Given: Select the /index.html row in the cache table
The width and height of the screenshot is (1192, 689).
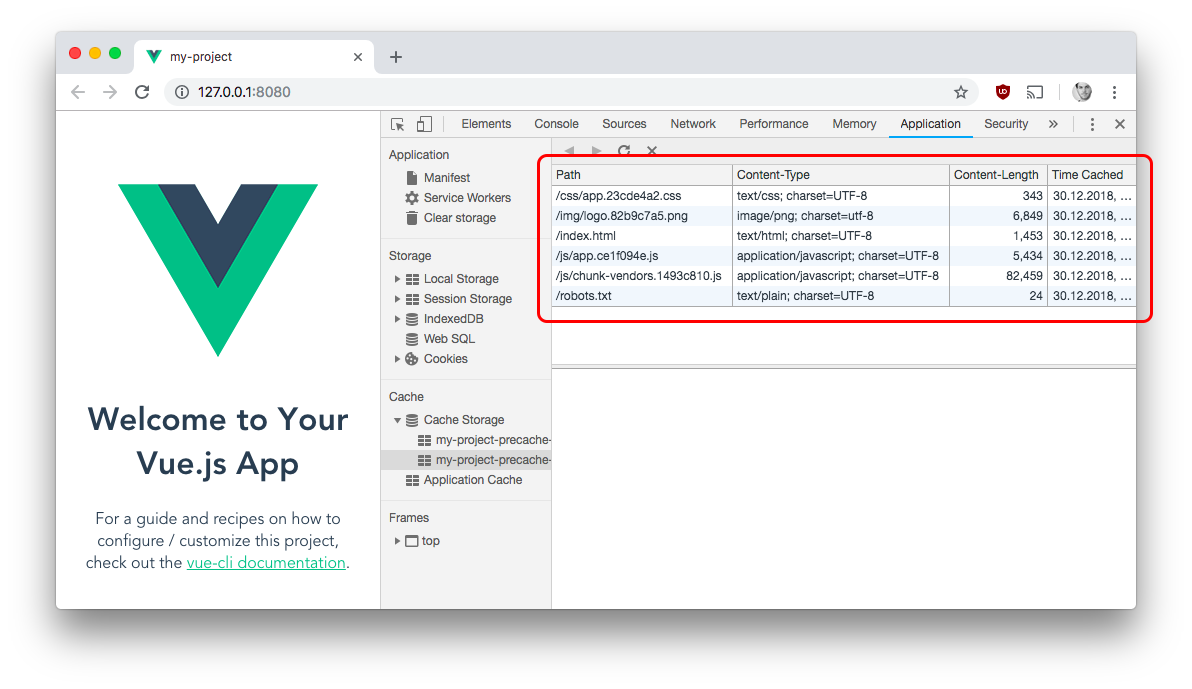Looking at the screenshot, I should [640, 236].
